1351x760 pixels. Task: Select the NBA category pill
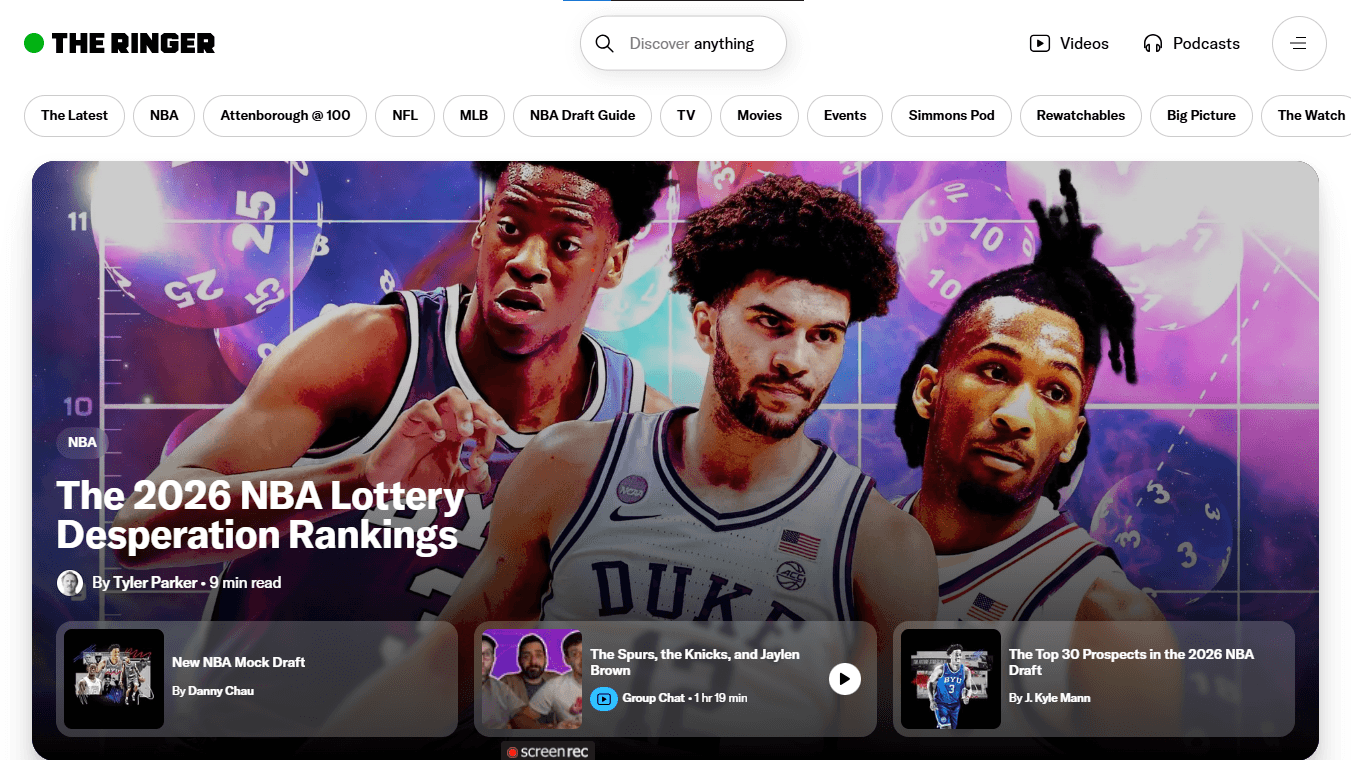tap(164, 116)
